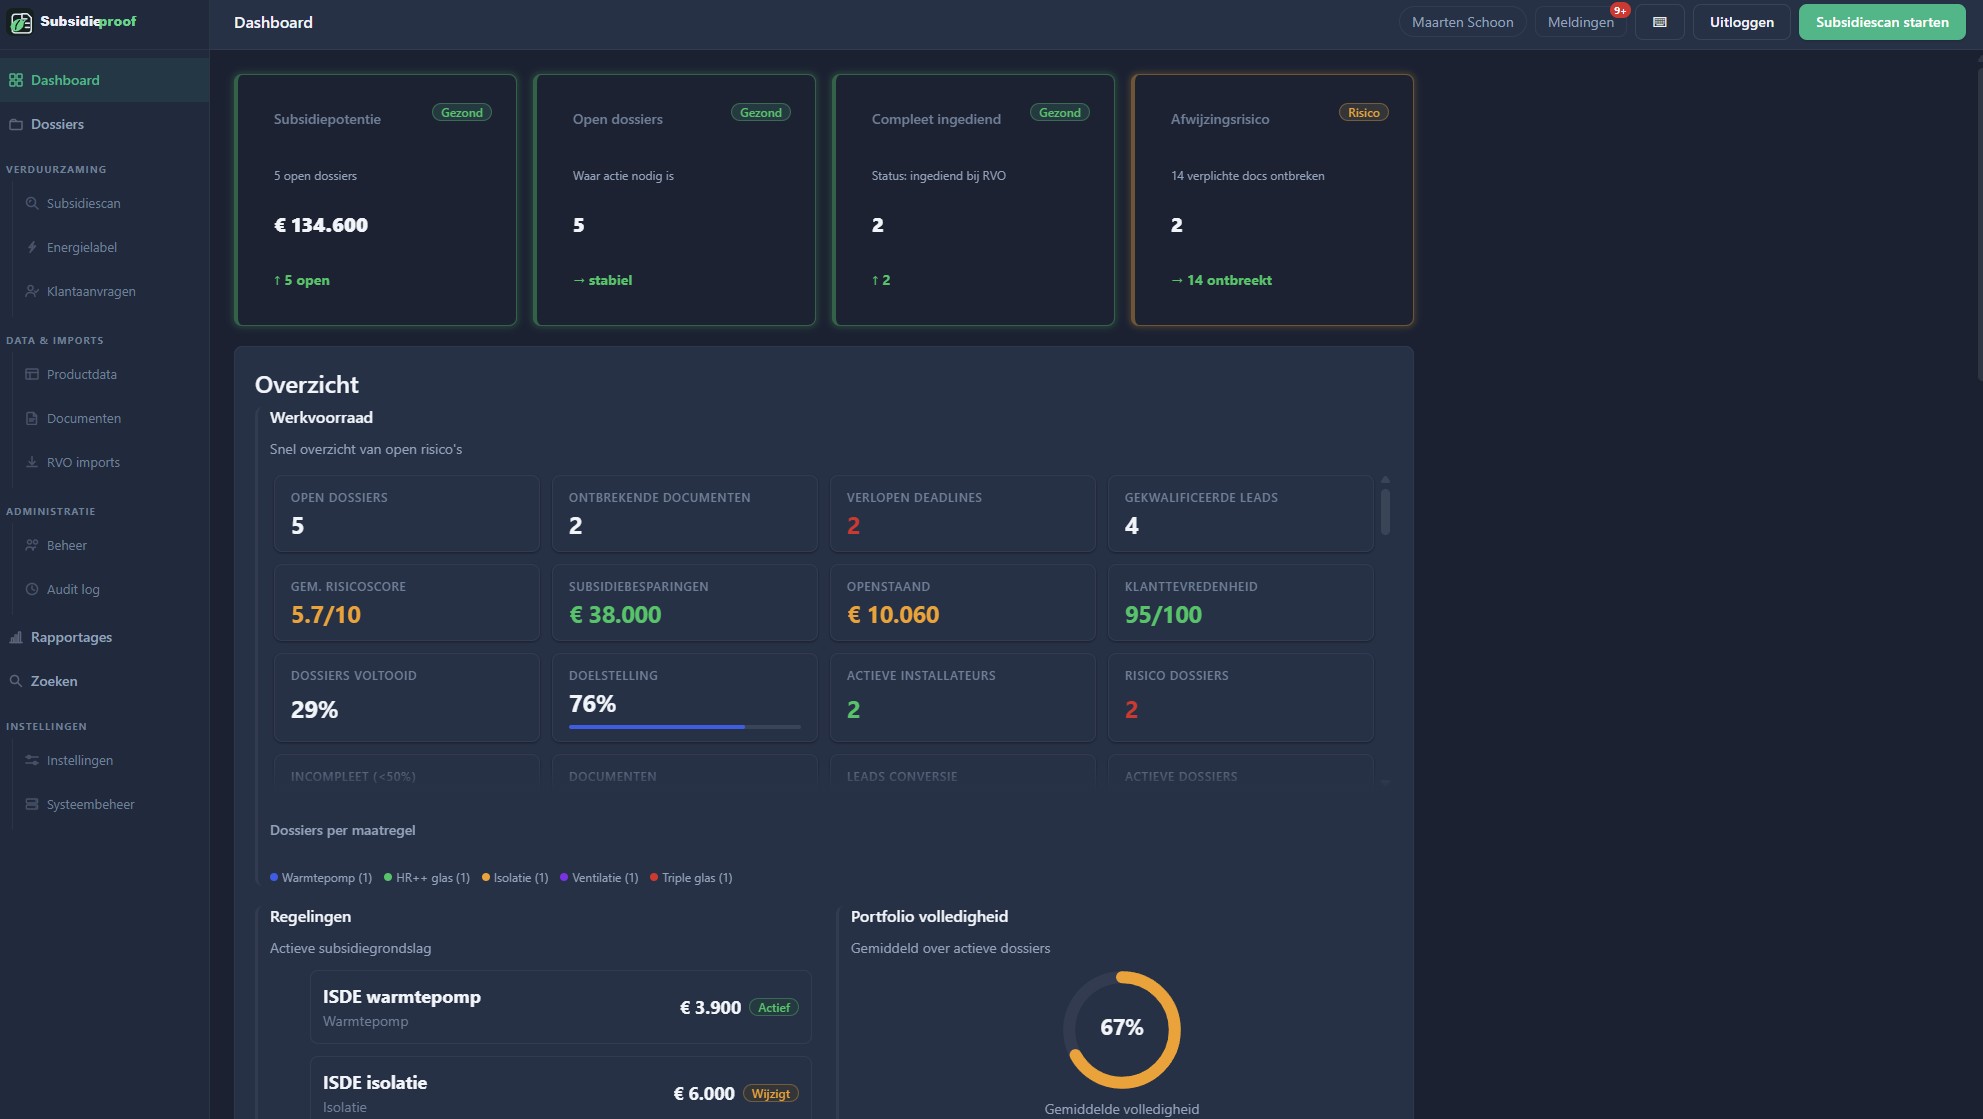This screenshot has width=1983, height=1119.
Task: Click the Klanttevredenheid 95/100 tile
Action: (1241, 602)
